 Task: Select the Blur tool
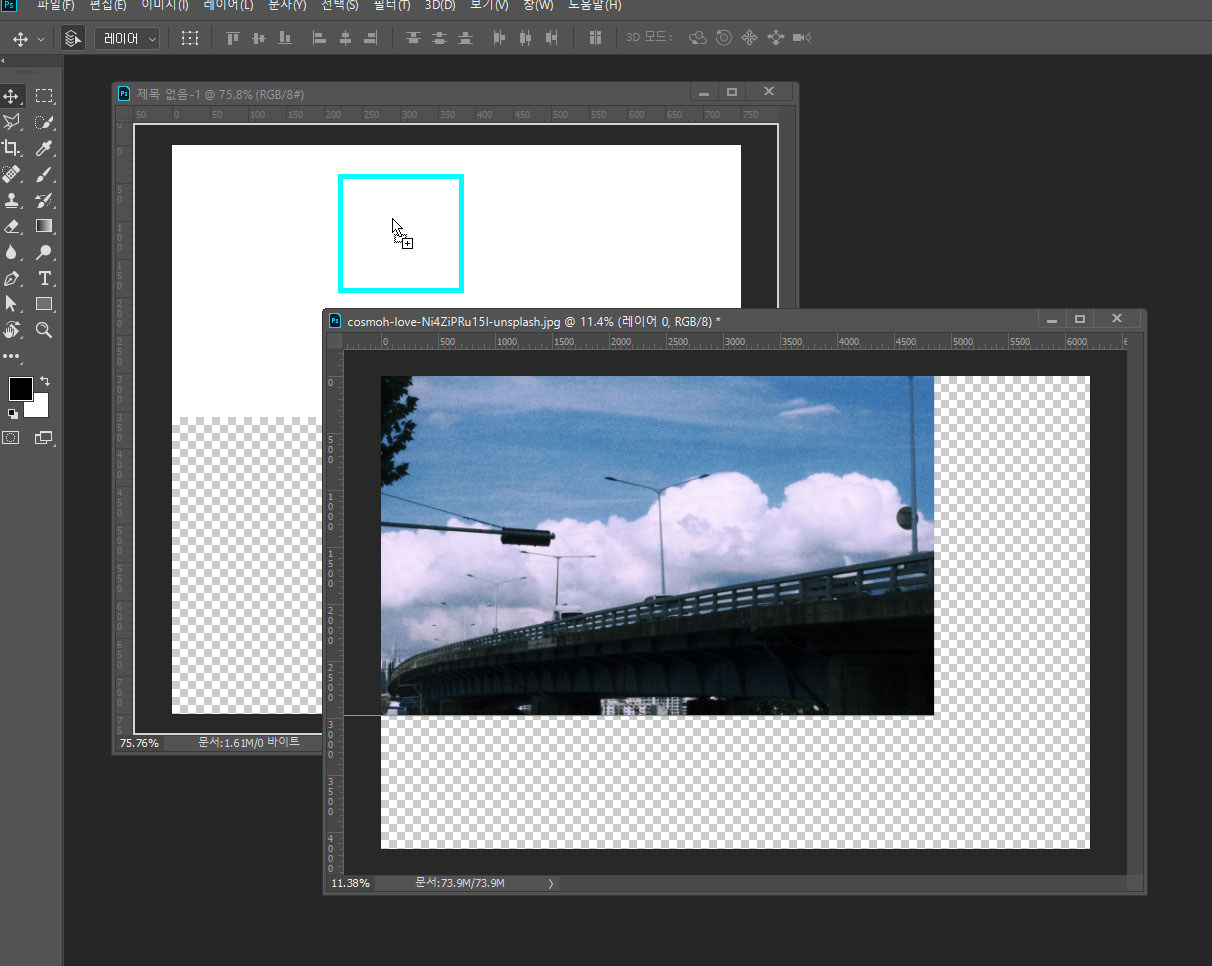(x=12, y=252)
